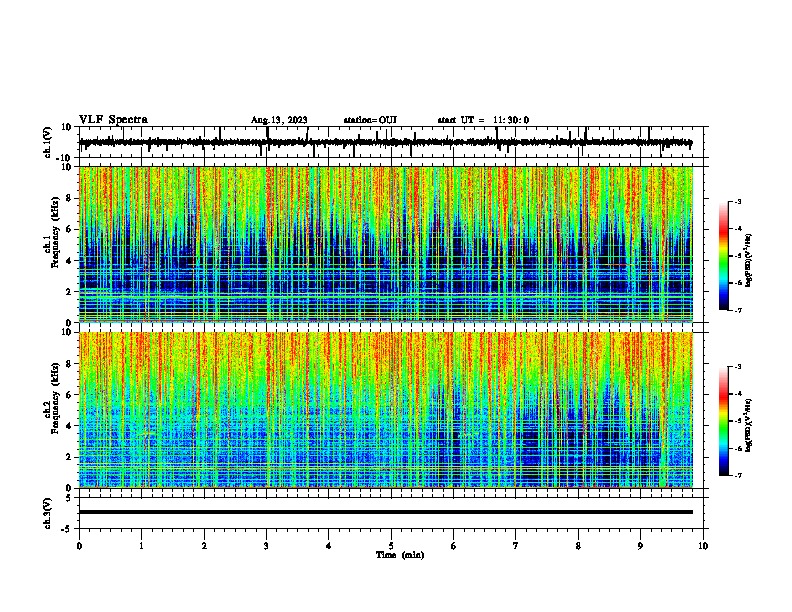Click the 4 kHz tick on ch.2 spectrogram
792x612 pixels.
(68, 426)
